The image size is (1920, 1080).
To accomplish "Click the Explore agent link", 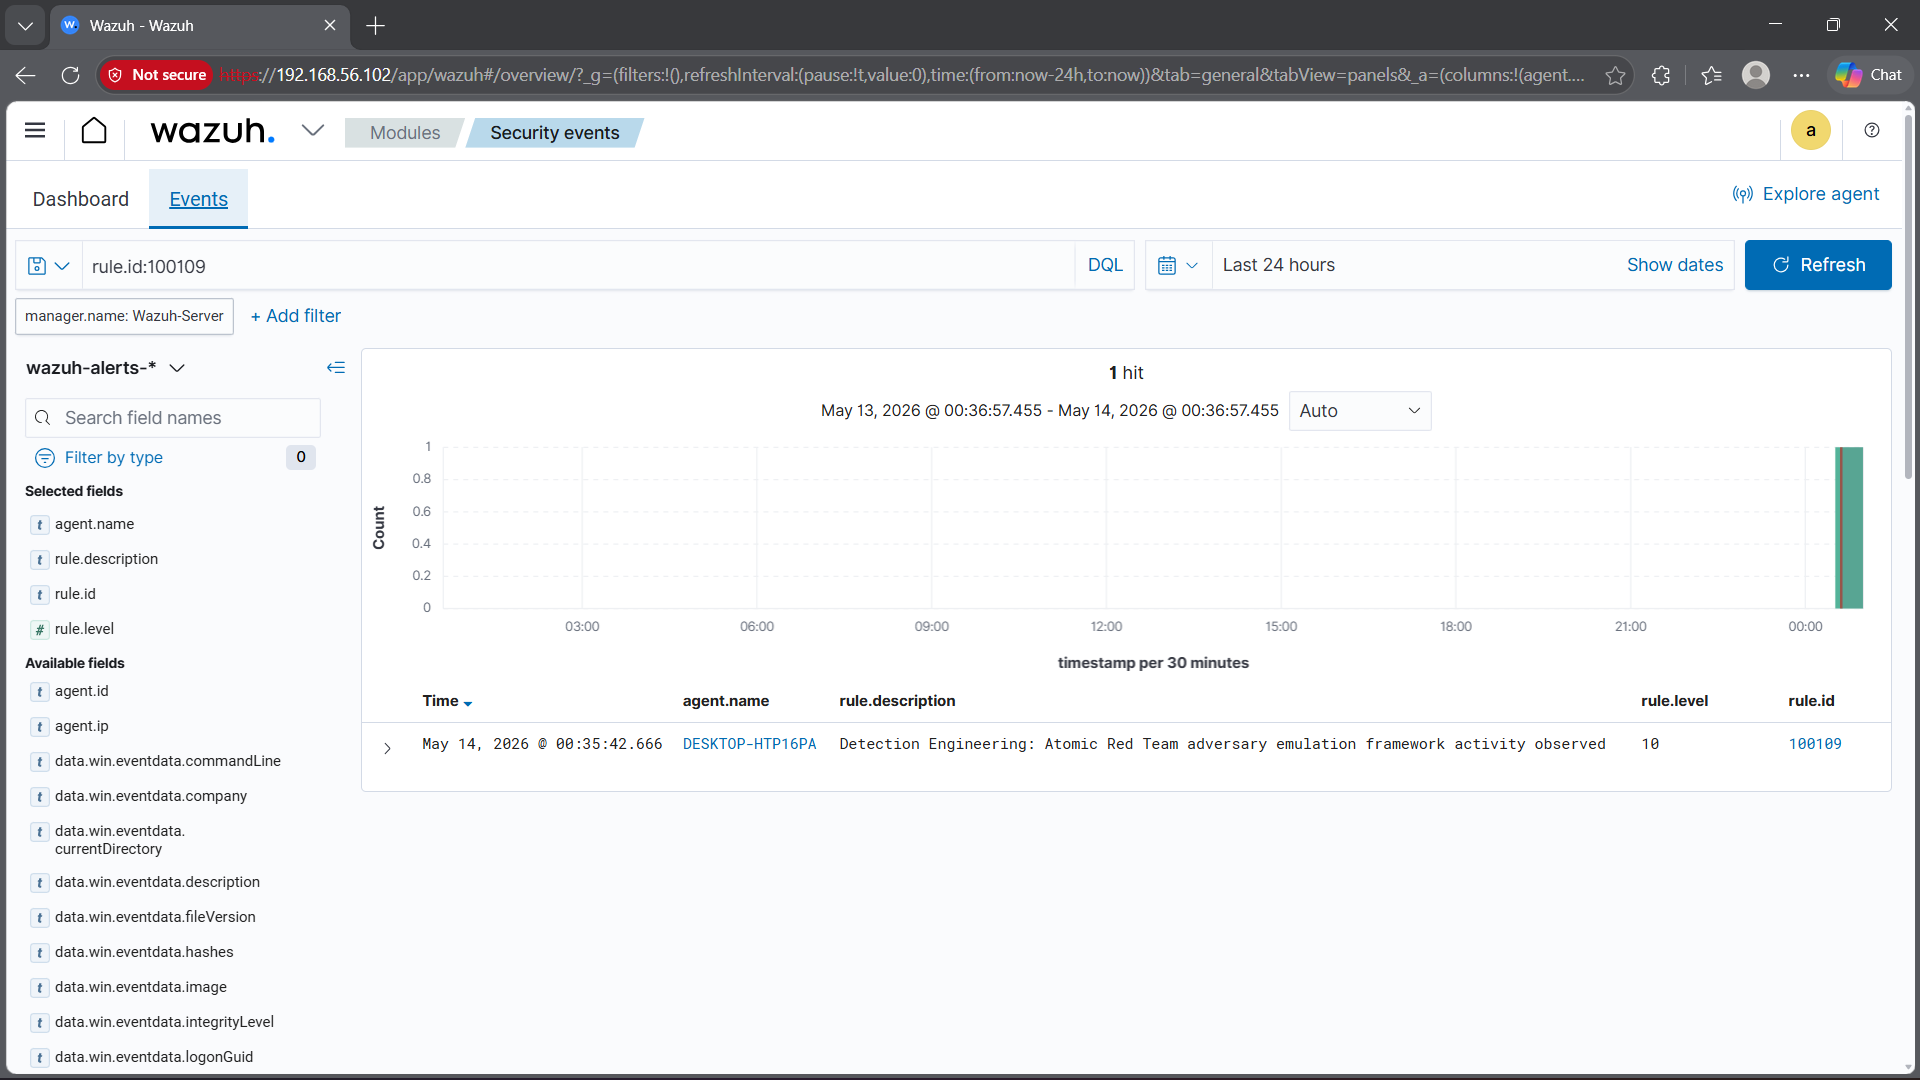I will [1806, 194].
